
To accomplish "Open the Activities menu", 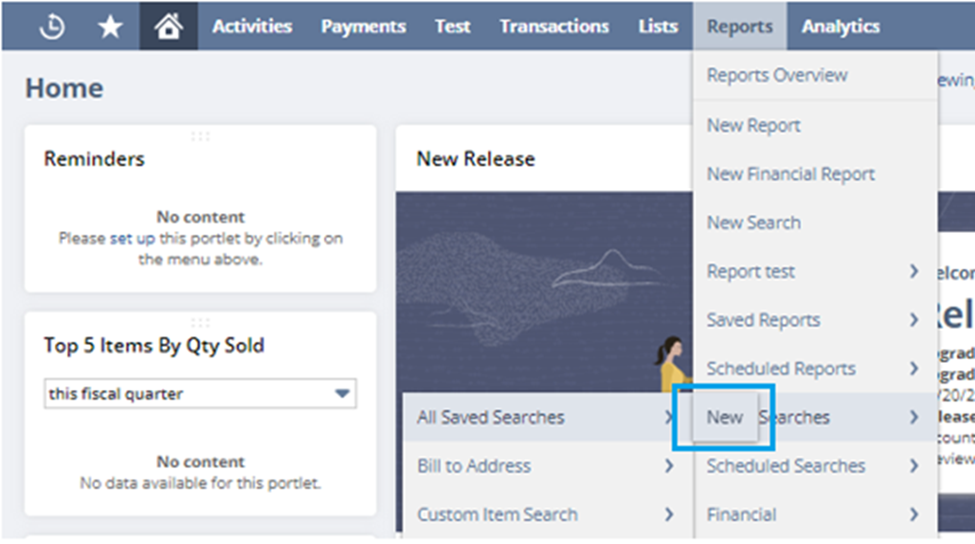I will tap(252, 26).
